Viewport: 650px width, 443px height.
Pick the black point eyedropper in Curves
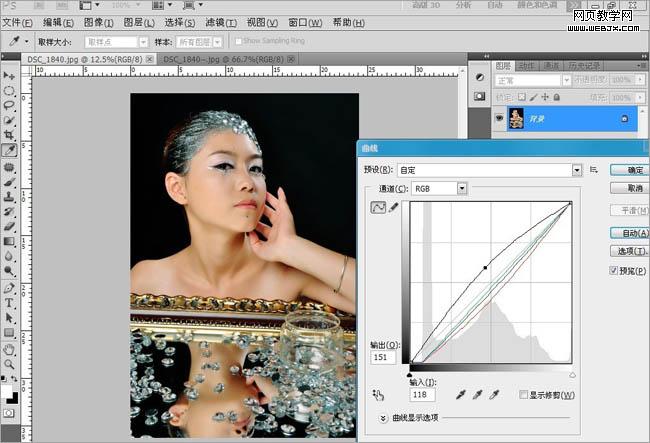(x=461, y=395)
